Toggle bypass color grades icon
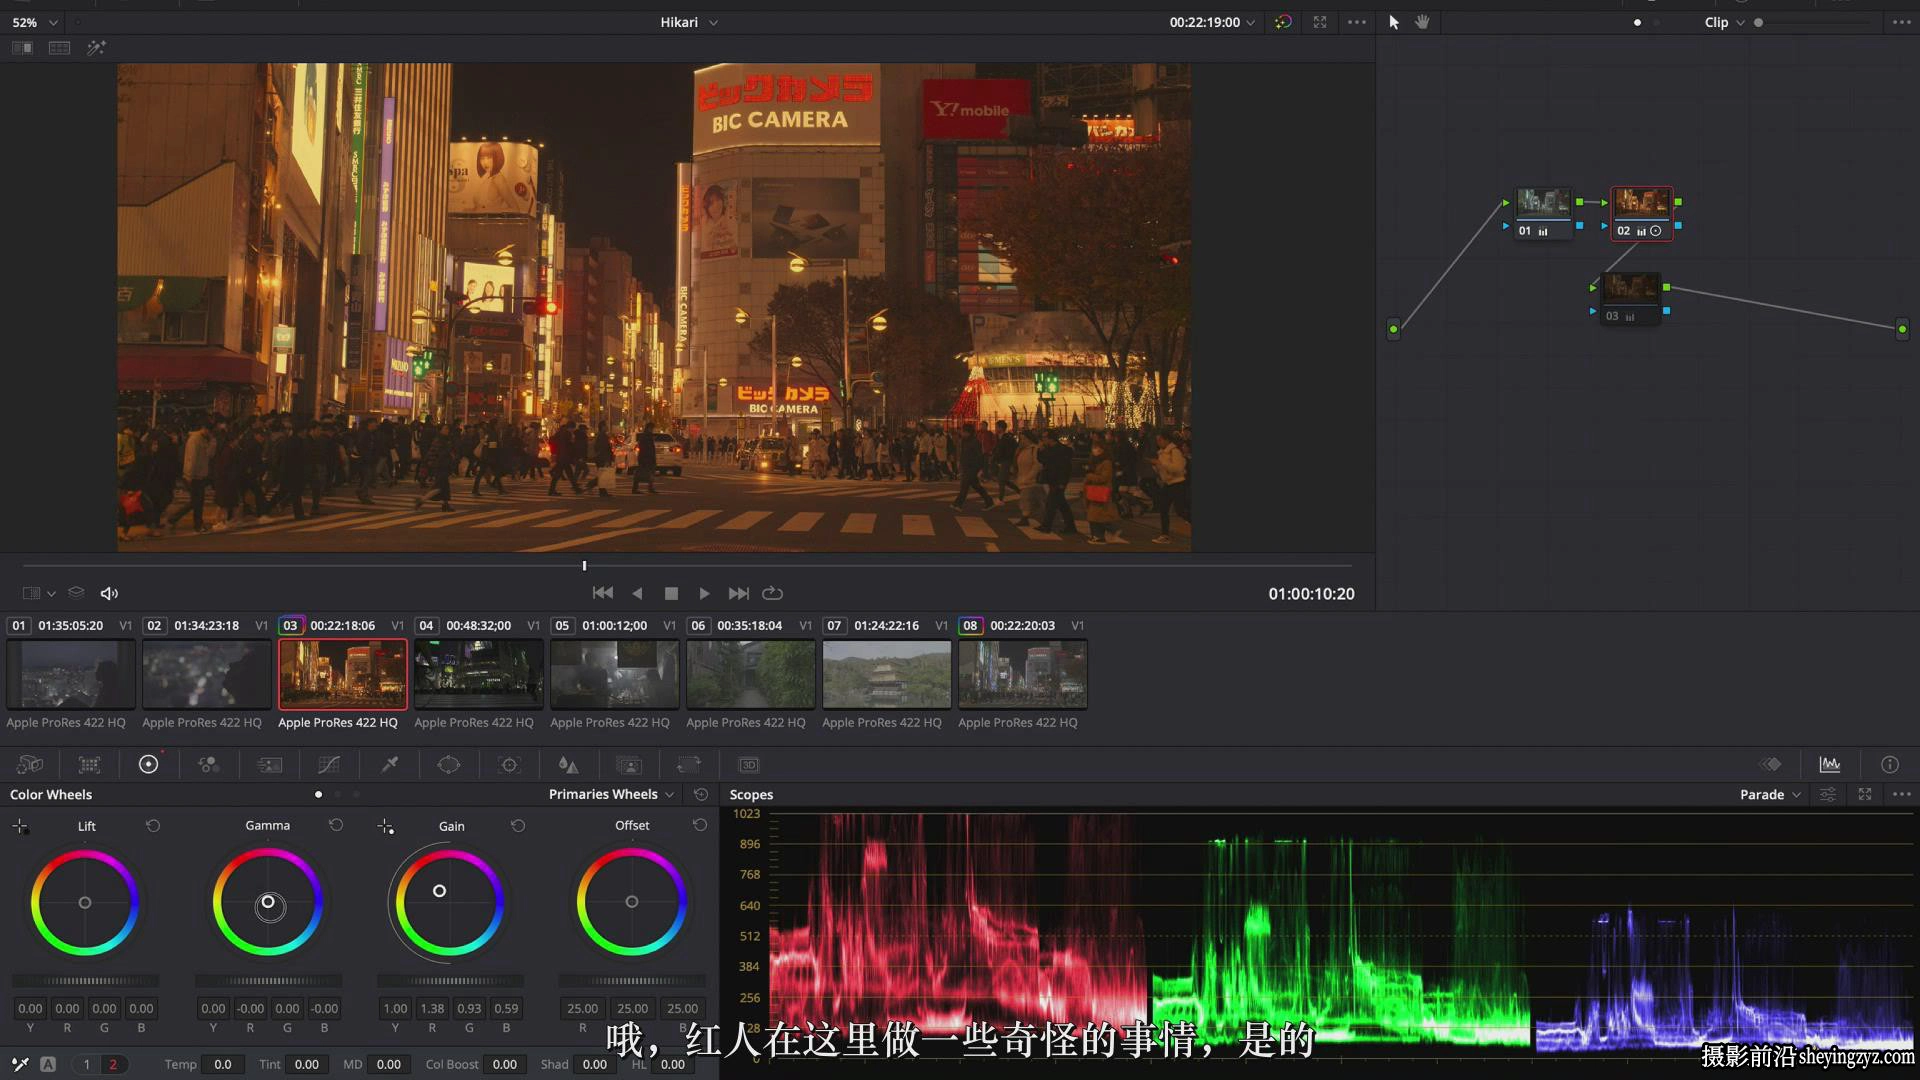Screen dimensions: 1920x1080 (x=1283, y=22)
